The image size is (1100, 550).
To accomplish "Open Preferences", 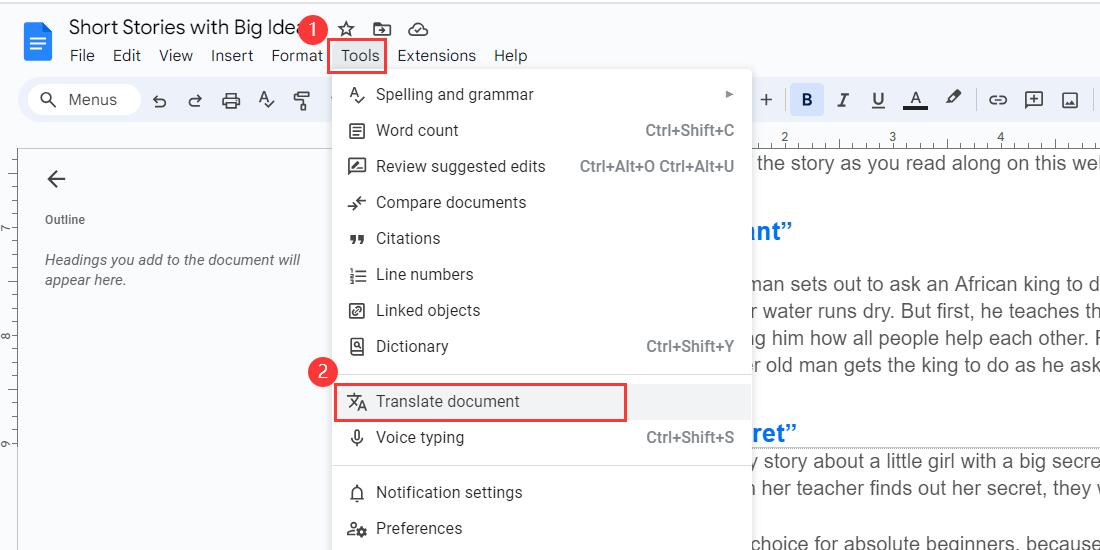I will (542, 529).
